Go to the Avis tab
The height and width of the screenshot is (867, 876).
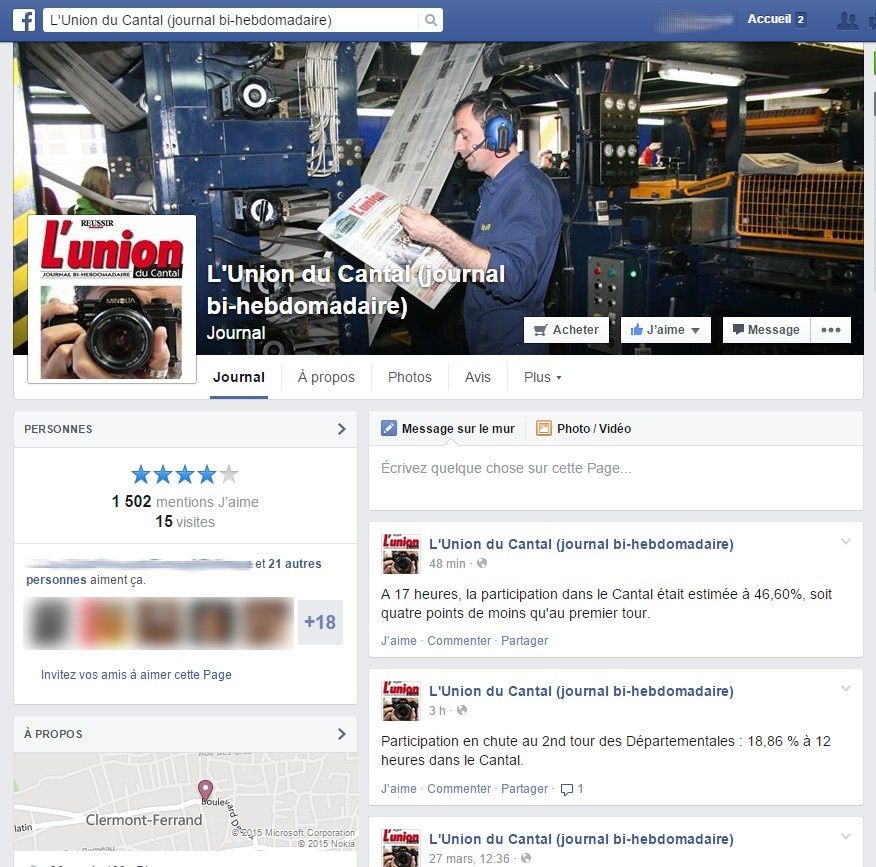coord(478,377)
